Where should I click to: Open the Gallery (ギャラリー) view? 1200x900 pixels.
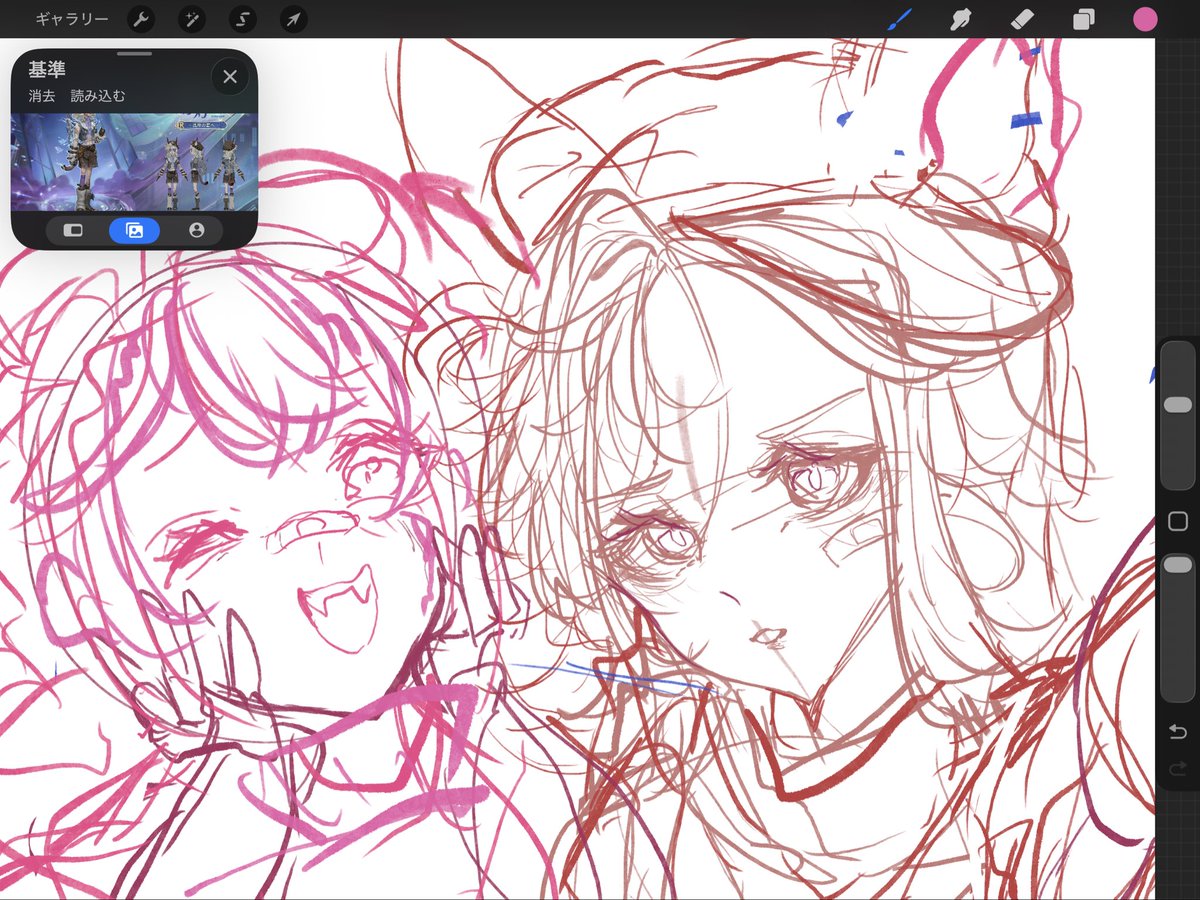point(72,19)
